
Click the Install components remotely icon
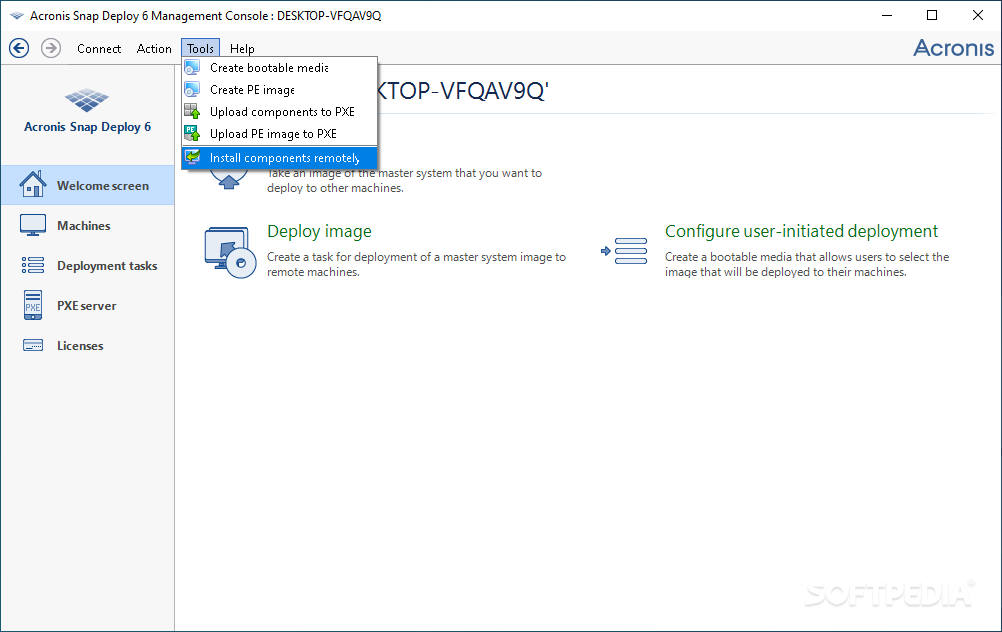(x=192, y=157)
